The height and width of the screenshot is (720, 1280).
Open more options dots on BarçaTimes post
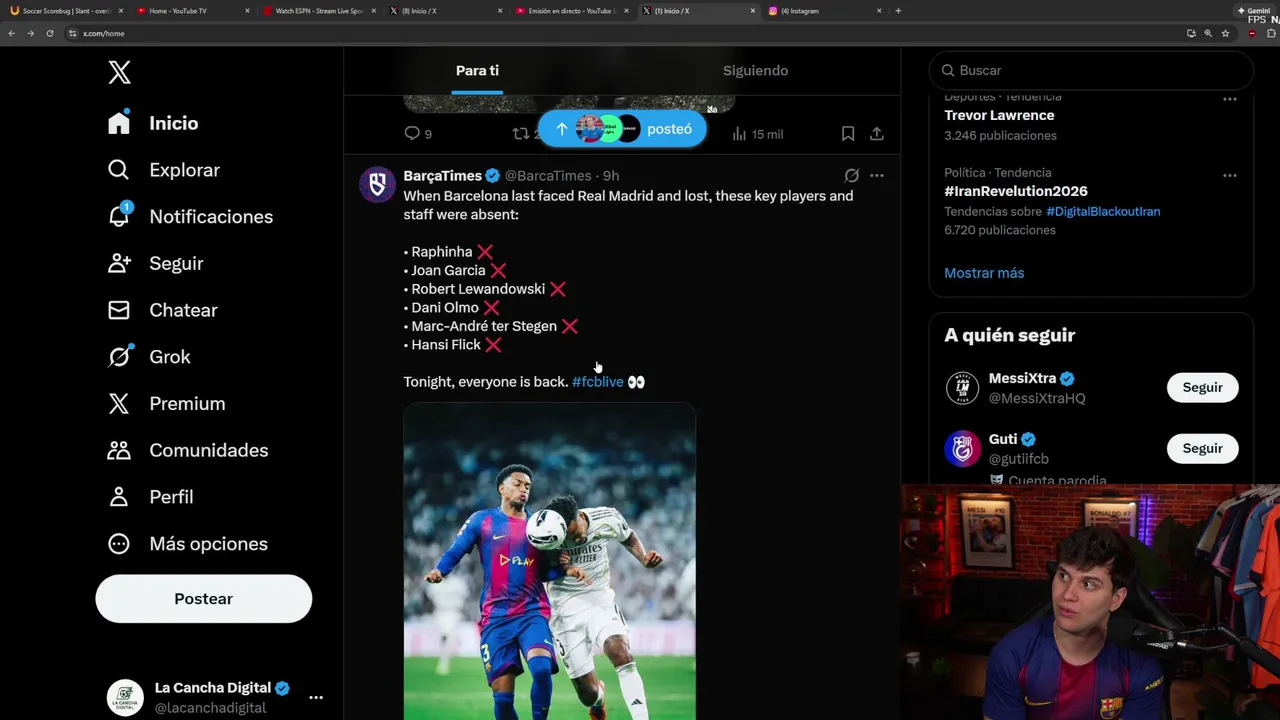pos(876,175)
